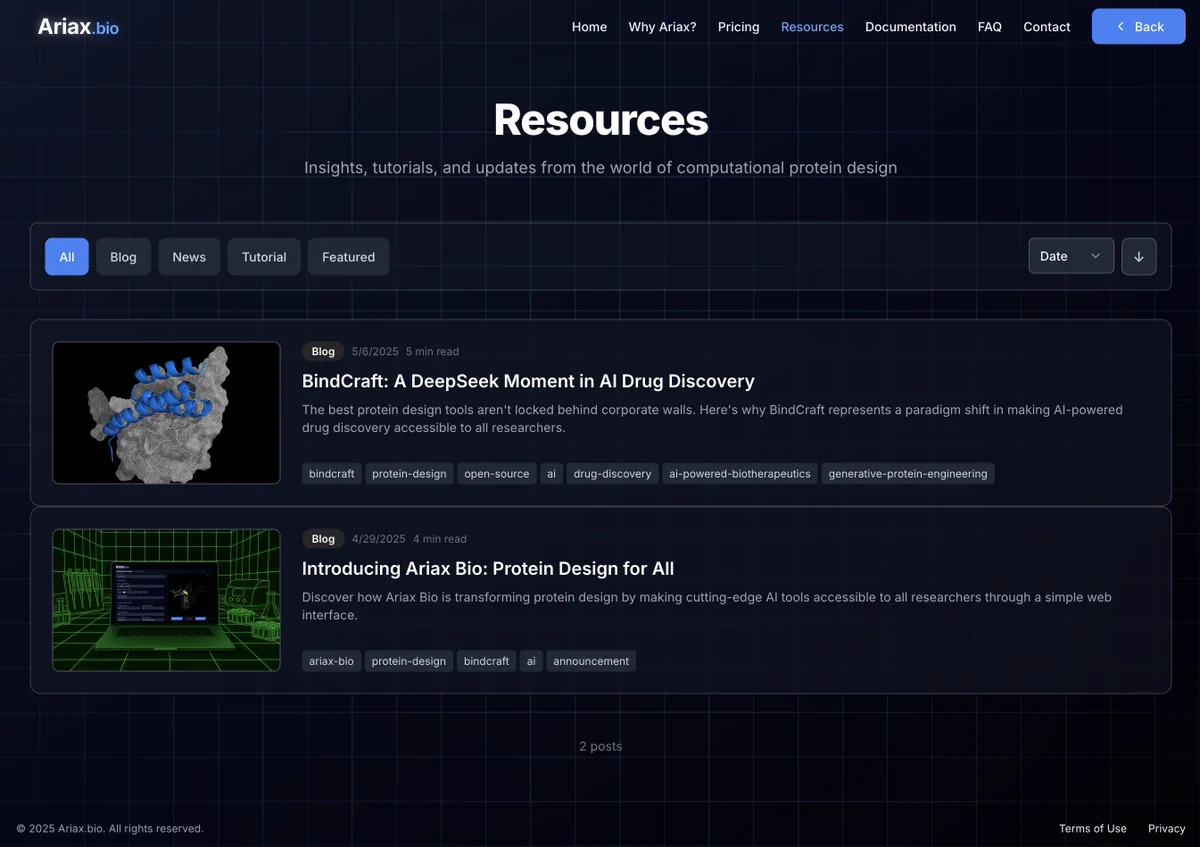Filter posts by Blog
The height and width of the screenshot is (847, 1200).
click(x=123, y=257)
